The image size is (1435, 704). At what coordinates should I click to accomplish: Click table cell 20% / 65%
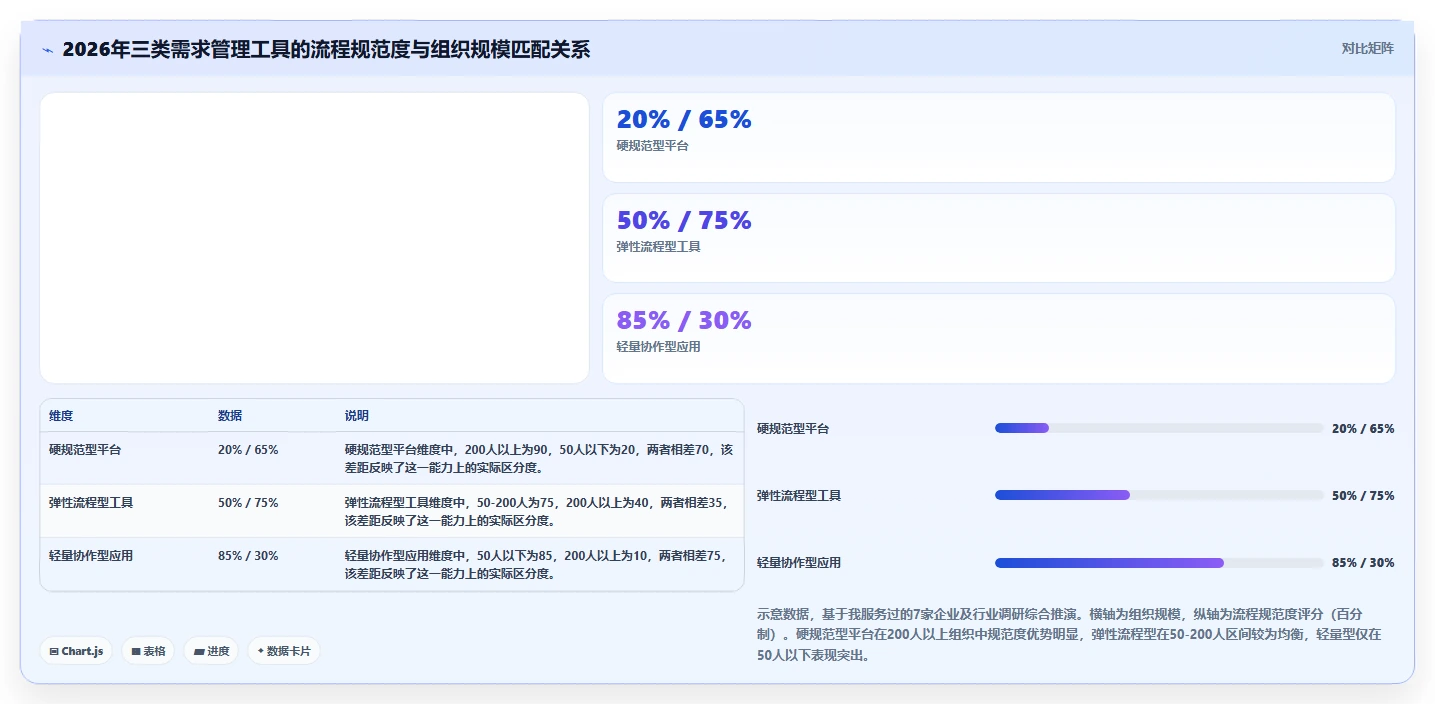248,450
